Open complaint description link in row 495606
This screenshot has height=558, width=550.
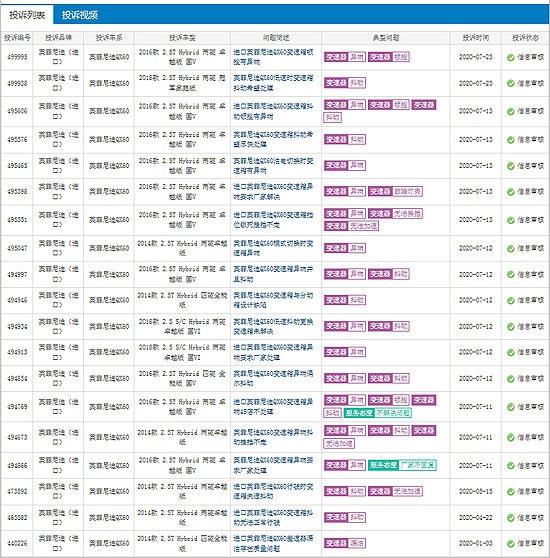pyautogui.click(x=273, y=111)
